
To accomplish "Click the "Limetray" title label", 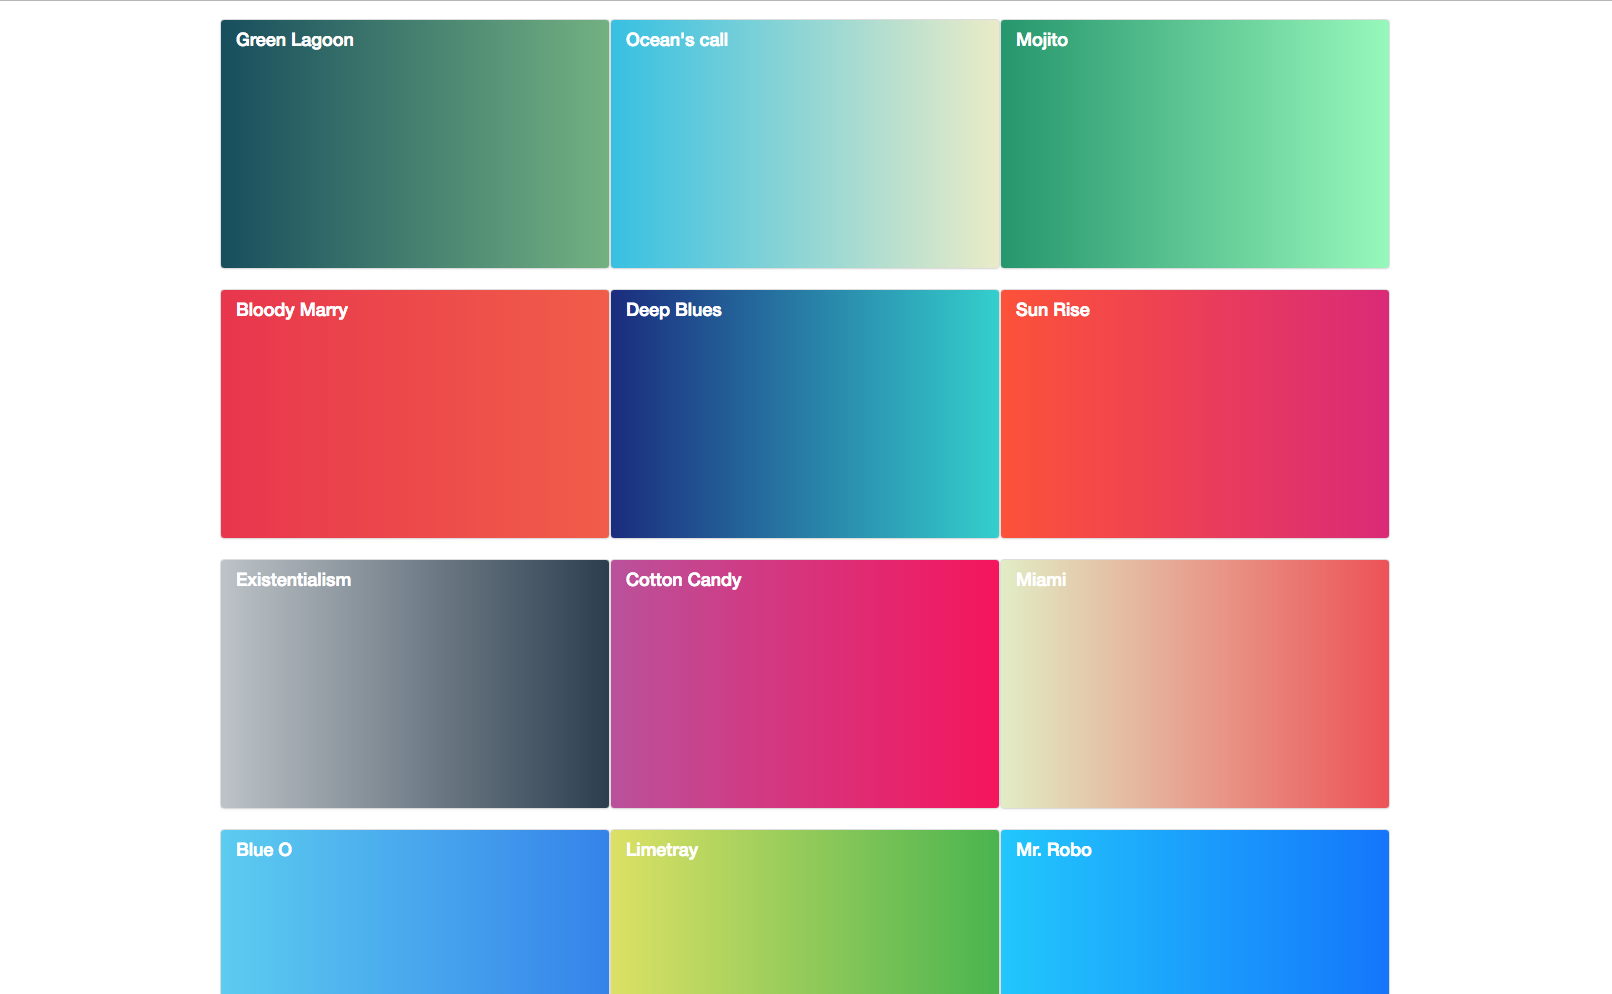I will (662, 850).
